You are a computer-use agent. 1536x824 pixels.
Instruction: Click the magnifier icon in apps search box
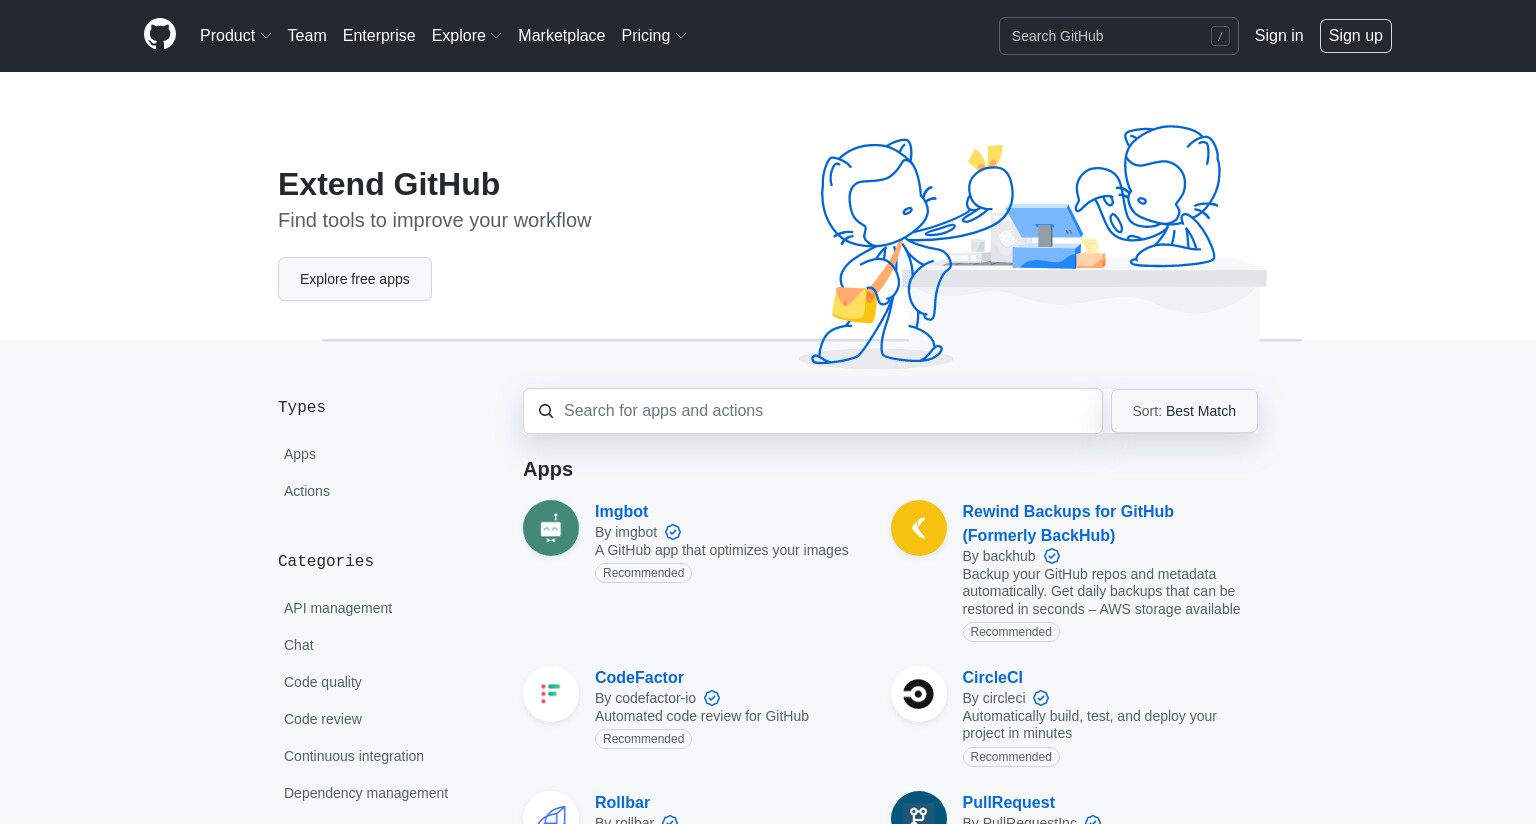[x=546, y=411]
